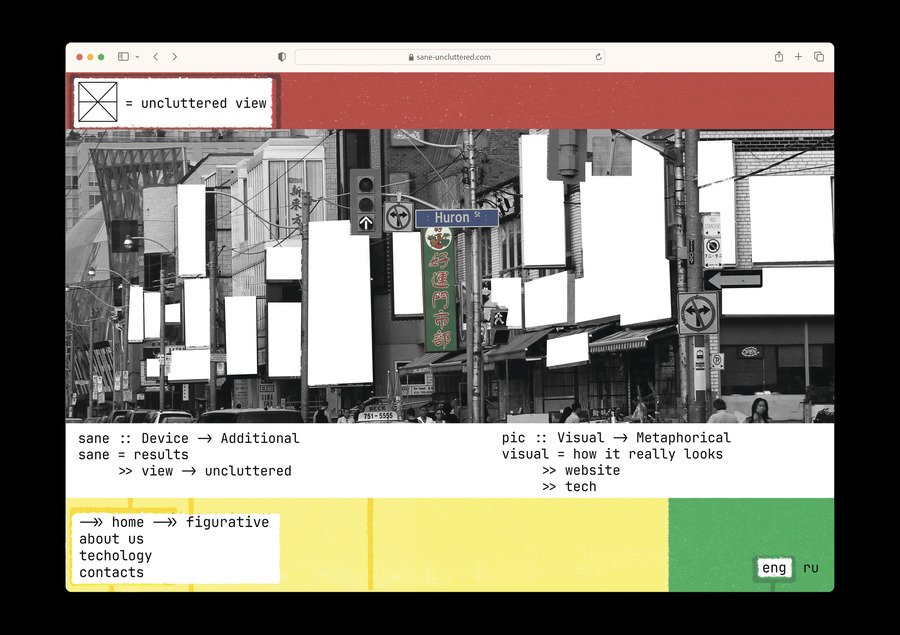Reload the page with the refresh icon
The width and height of the screenshot is (900, 635).
pyautogui.click(x=598, y=57)
